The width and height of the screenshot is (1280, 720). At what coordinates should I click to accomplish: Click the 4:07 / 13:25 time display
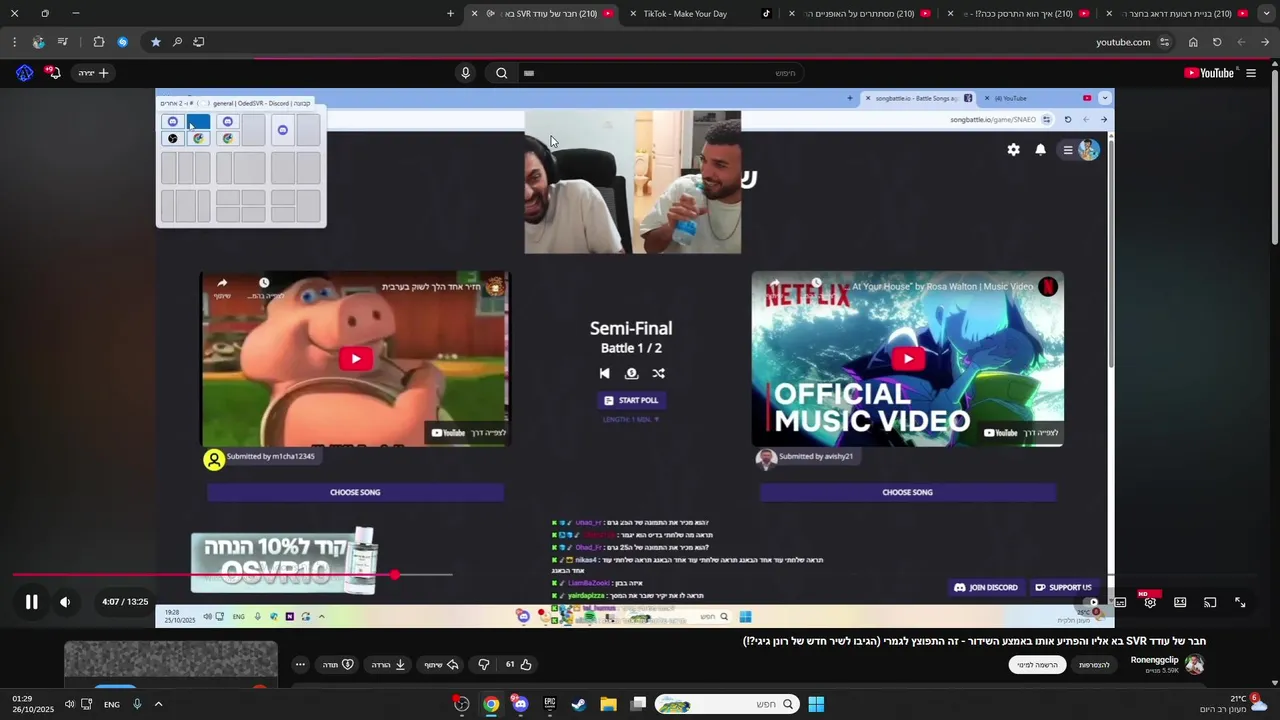click(x=125, y=602)
